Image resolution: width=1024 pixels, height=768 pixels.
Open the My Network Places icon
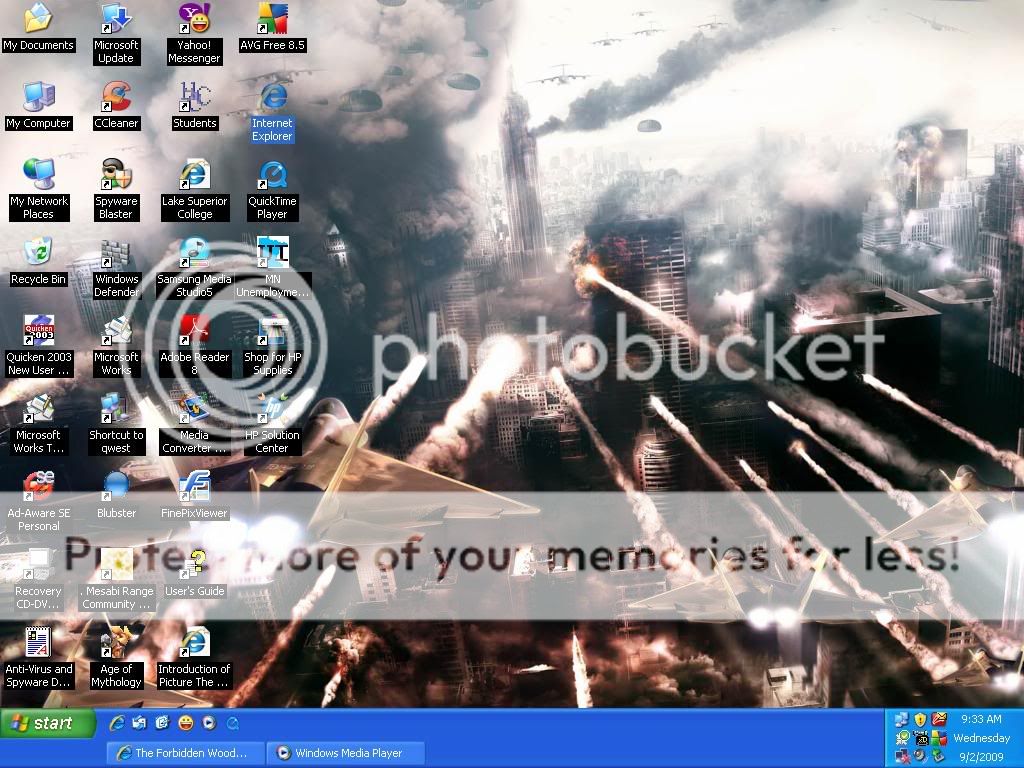[x=38, y=189]
